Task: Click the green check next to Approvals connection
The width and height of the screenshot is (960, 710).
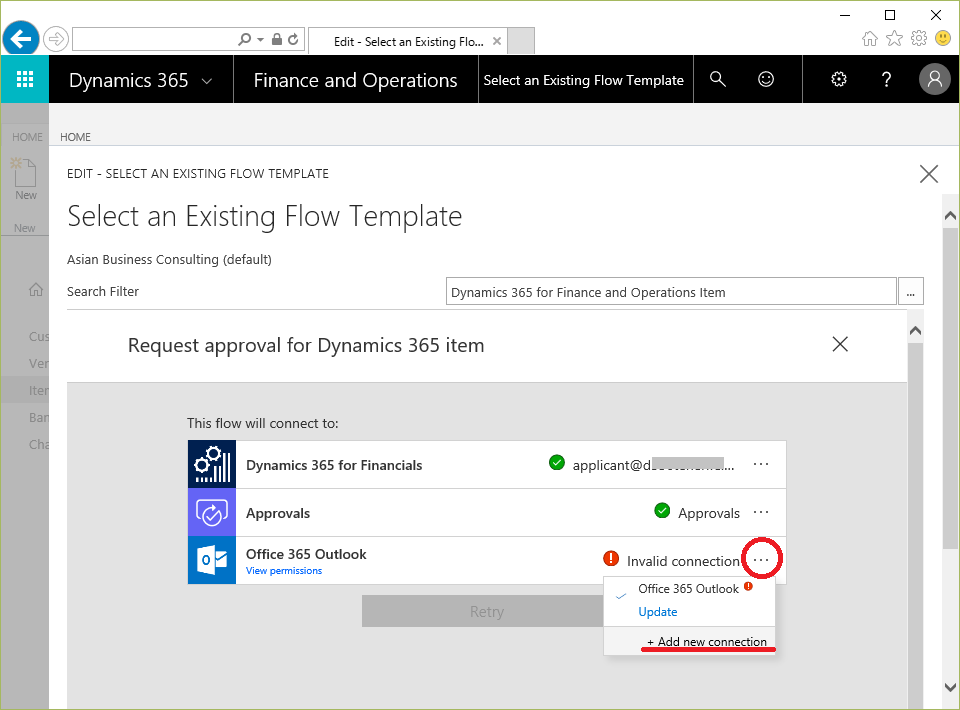Action: [x=662, y=510]
